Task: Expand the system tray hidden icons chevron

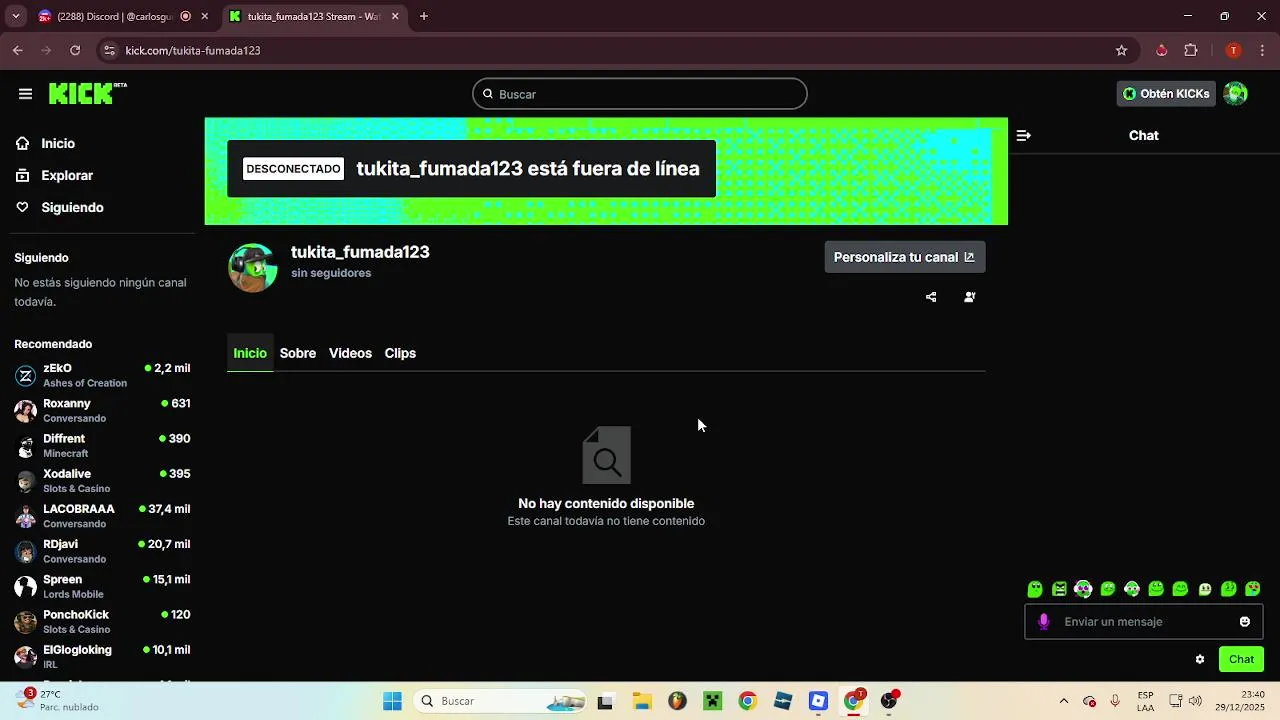Action: (1064, 702)
